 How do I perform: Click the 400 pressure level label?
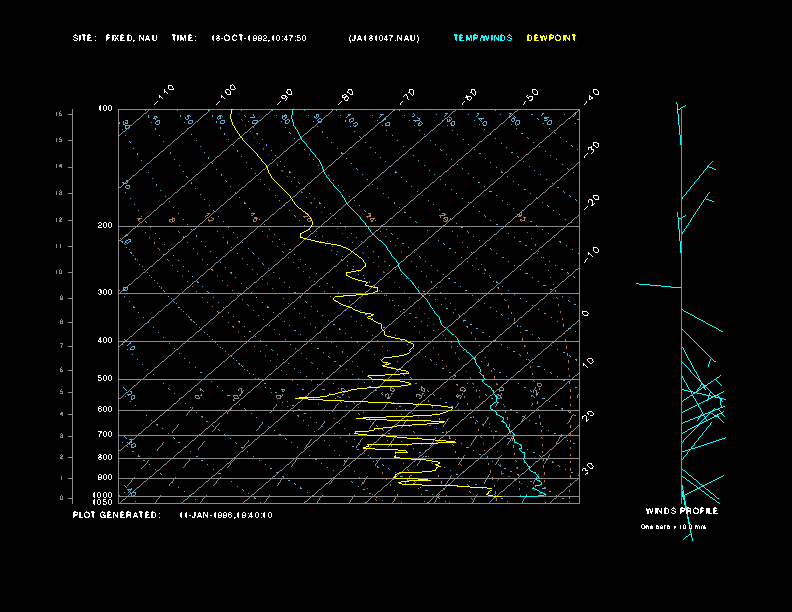point(105,341)
